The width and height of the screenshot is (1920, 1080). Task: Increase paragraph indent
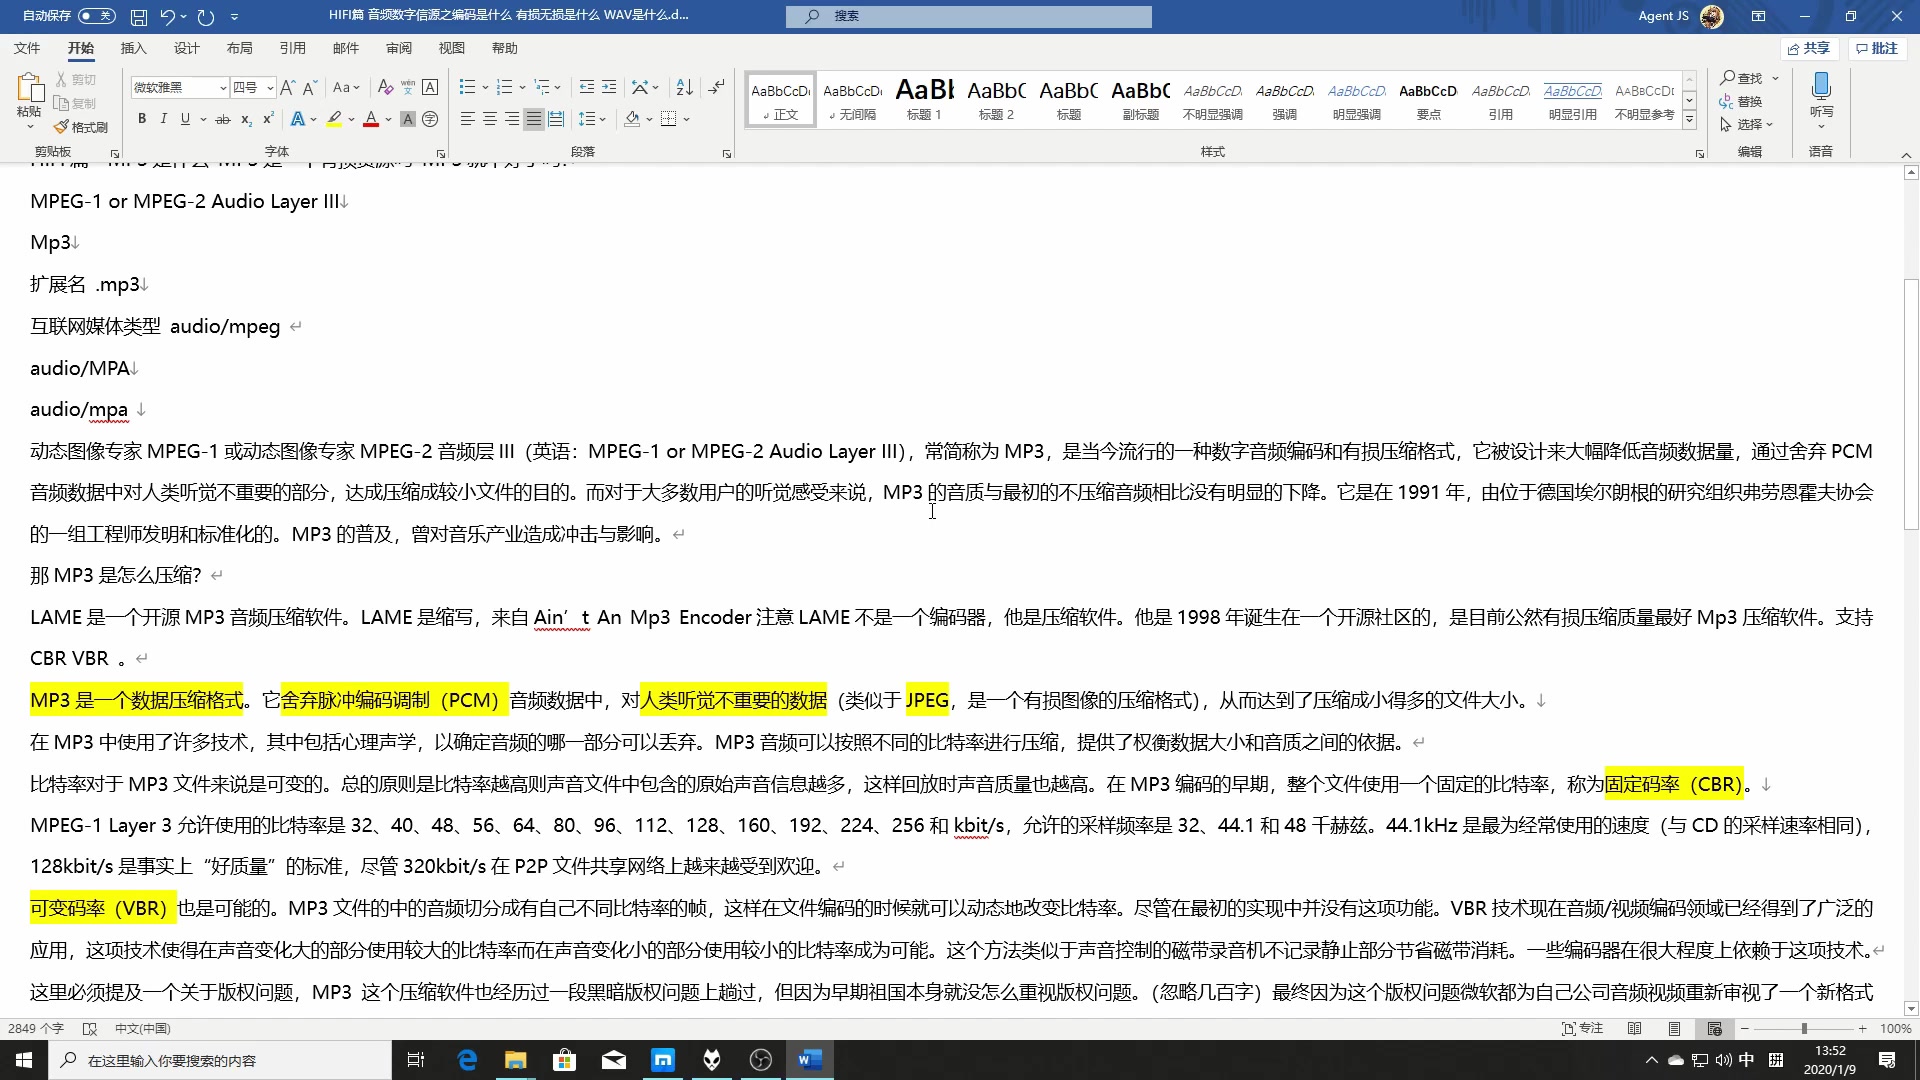tap(609, 88)
